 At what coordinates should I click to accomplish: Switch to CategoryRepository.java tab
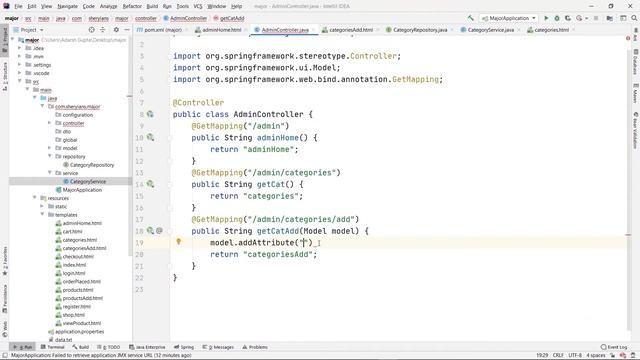pyautogui.click(x=420, y=30)
